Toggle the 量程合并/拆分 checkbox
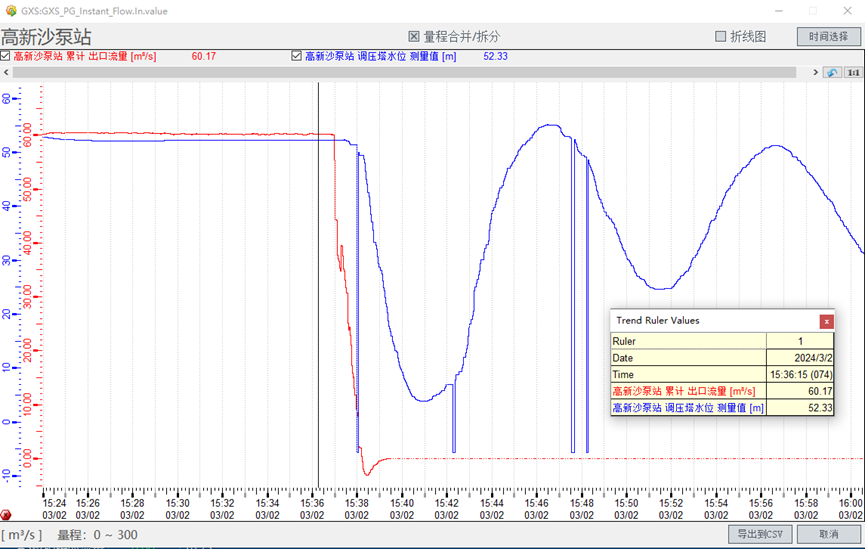The height and width of the screenshot is (549, 865). (414, 37)
